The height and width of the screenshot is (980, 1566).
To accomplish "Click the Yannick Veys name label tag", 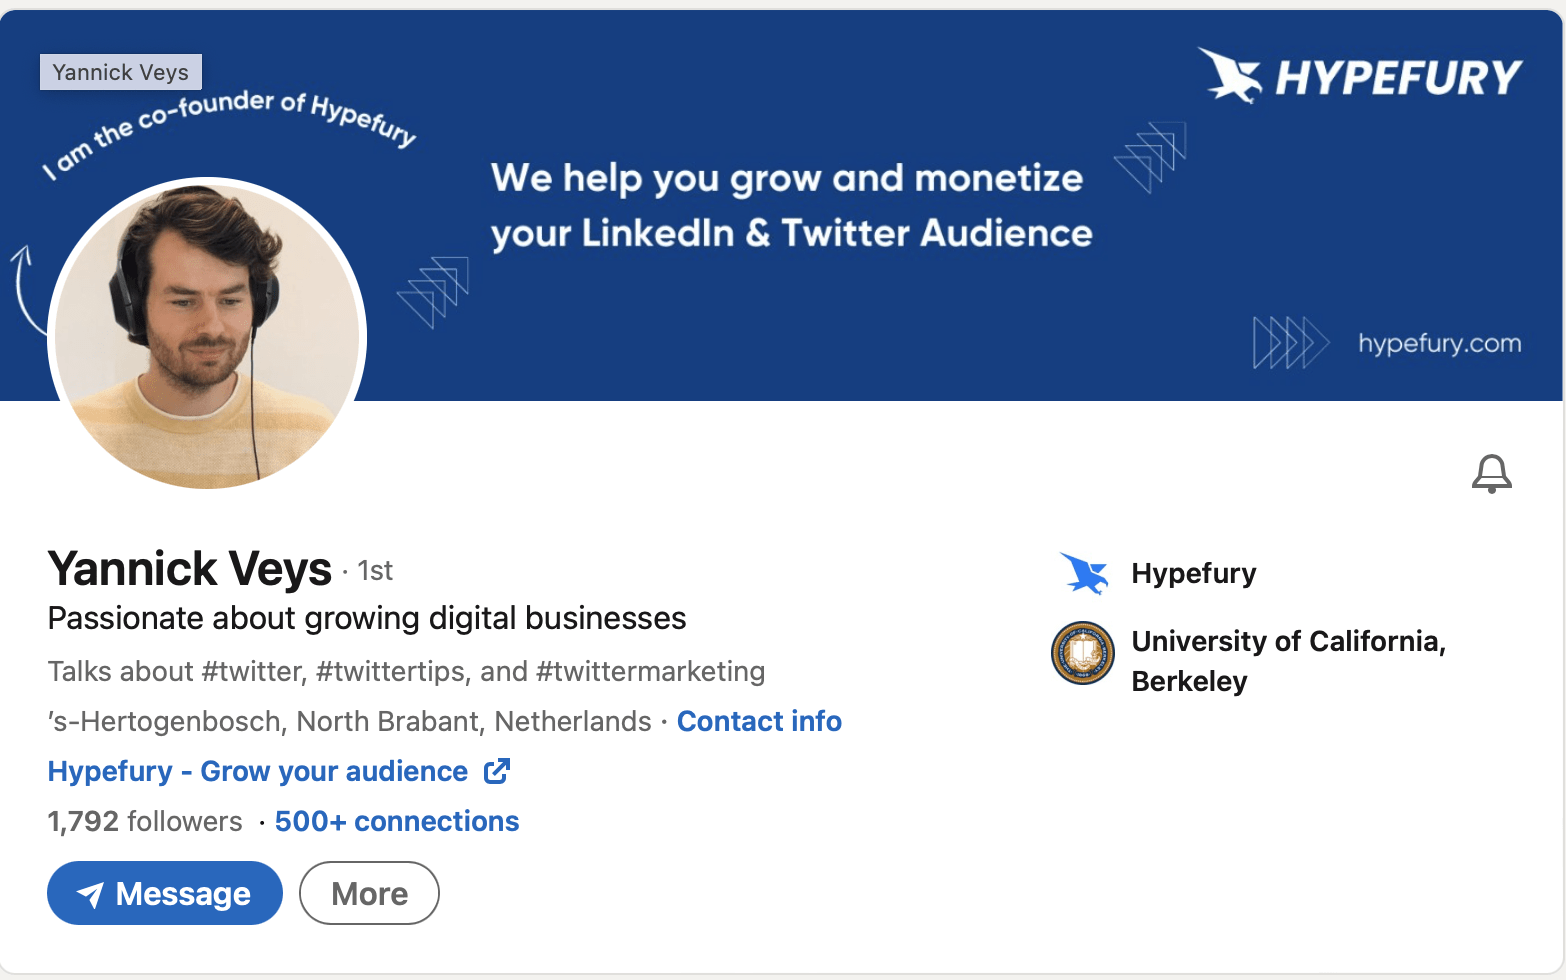I will 120,71.
